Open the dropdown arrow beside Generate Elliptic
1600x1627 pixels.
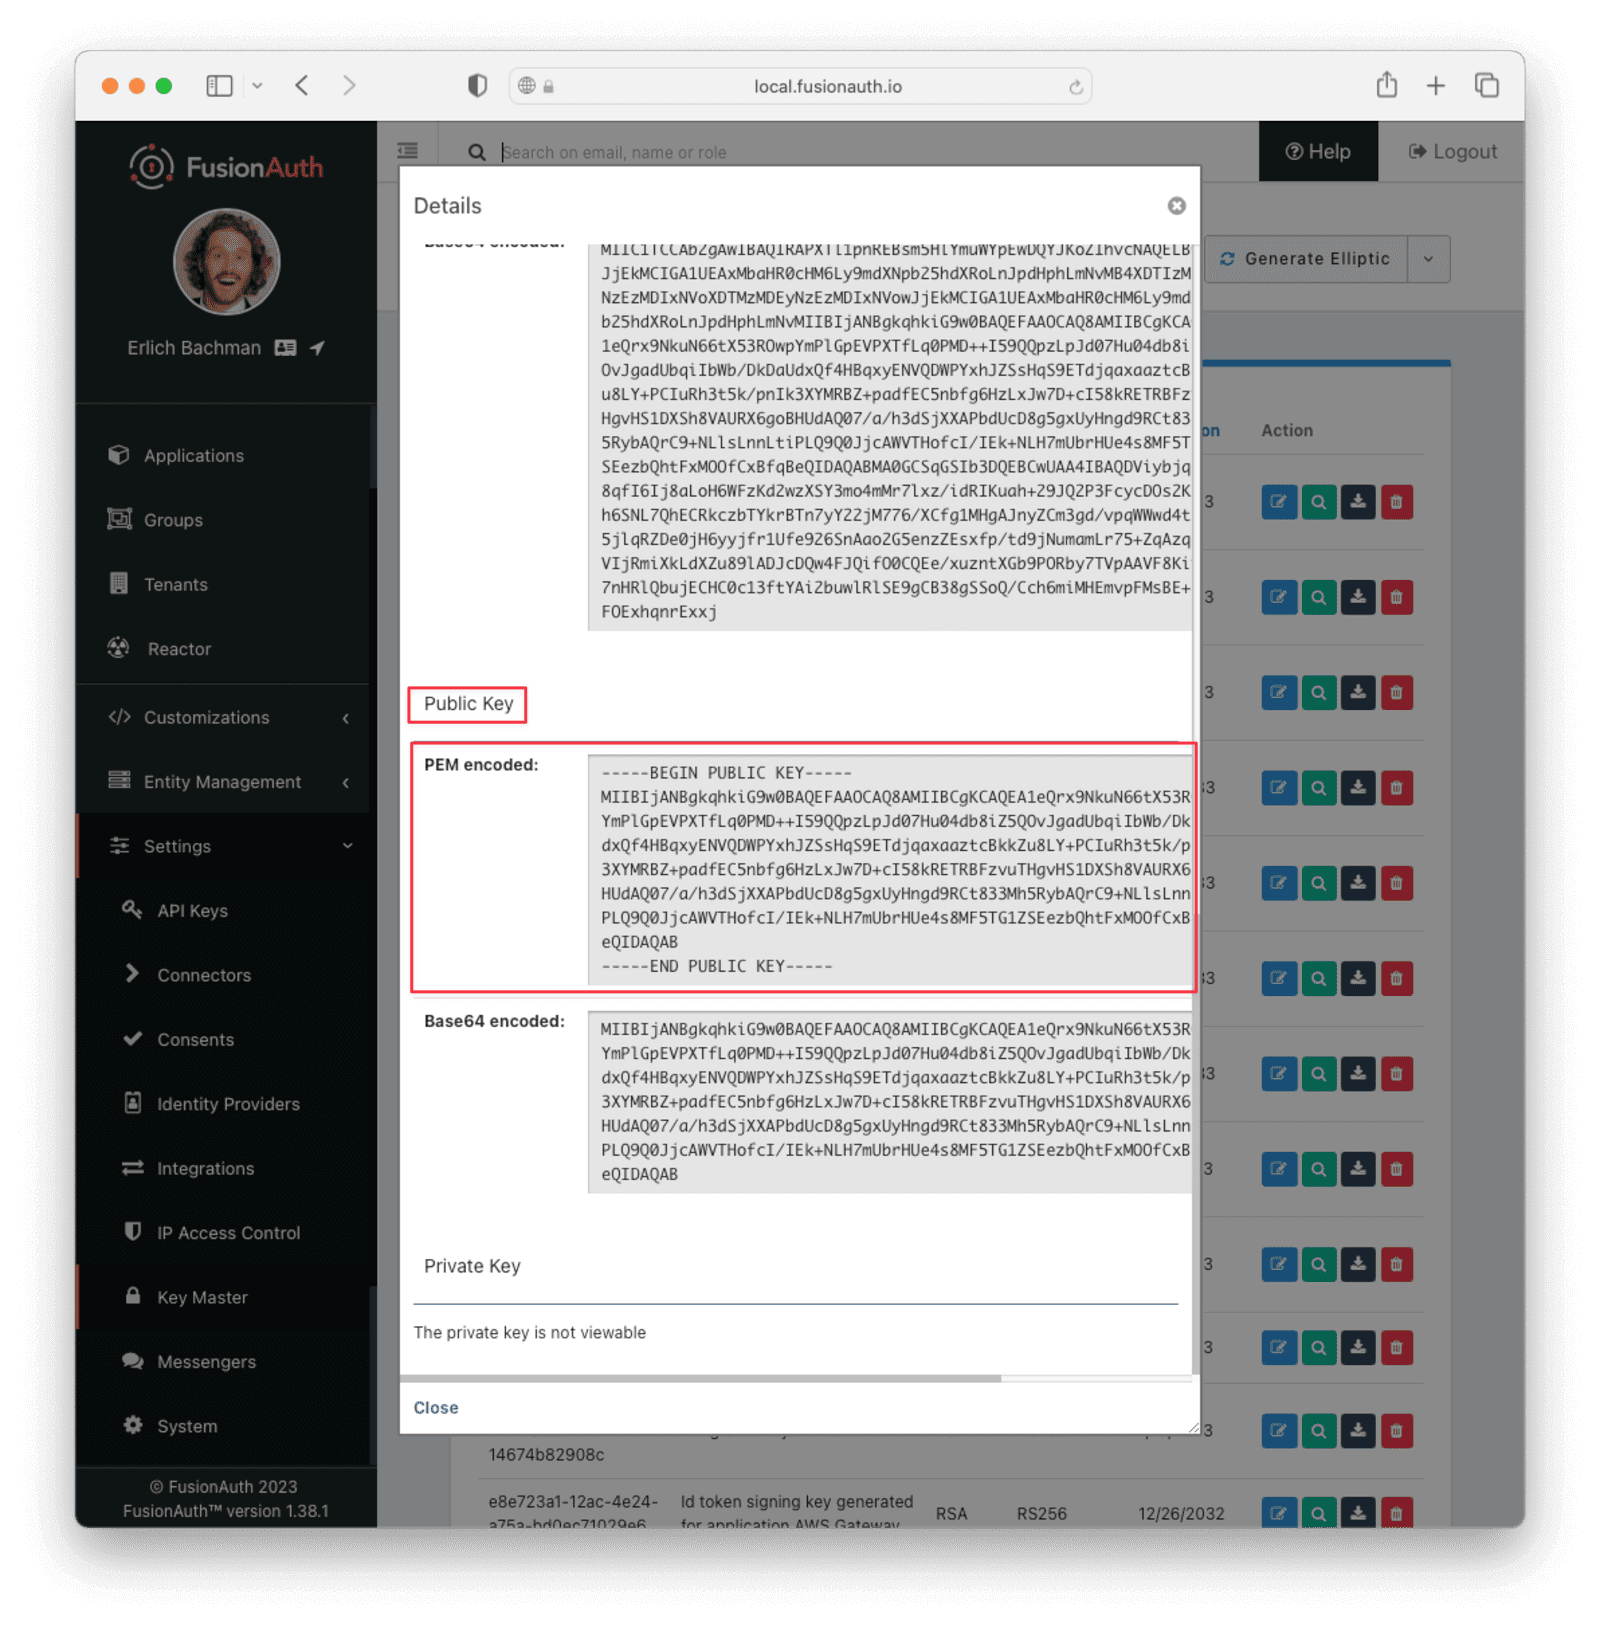[x=1428, y=259]
